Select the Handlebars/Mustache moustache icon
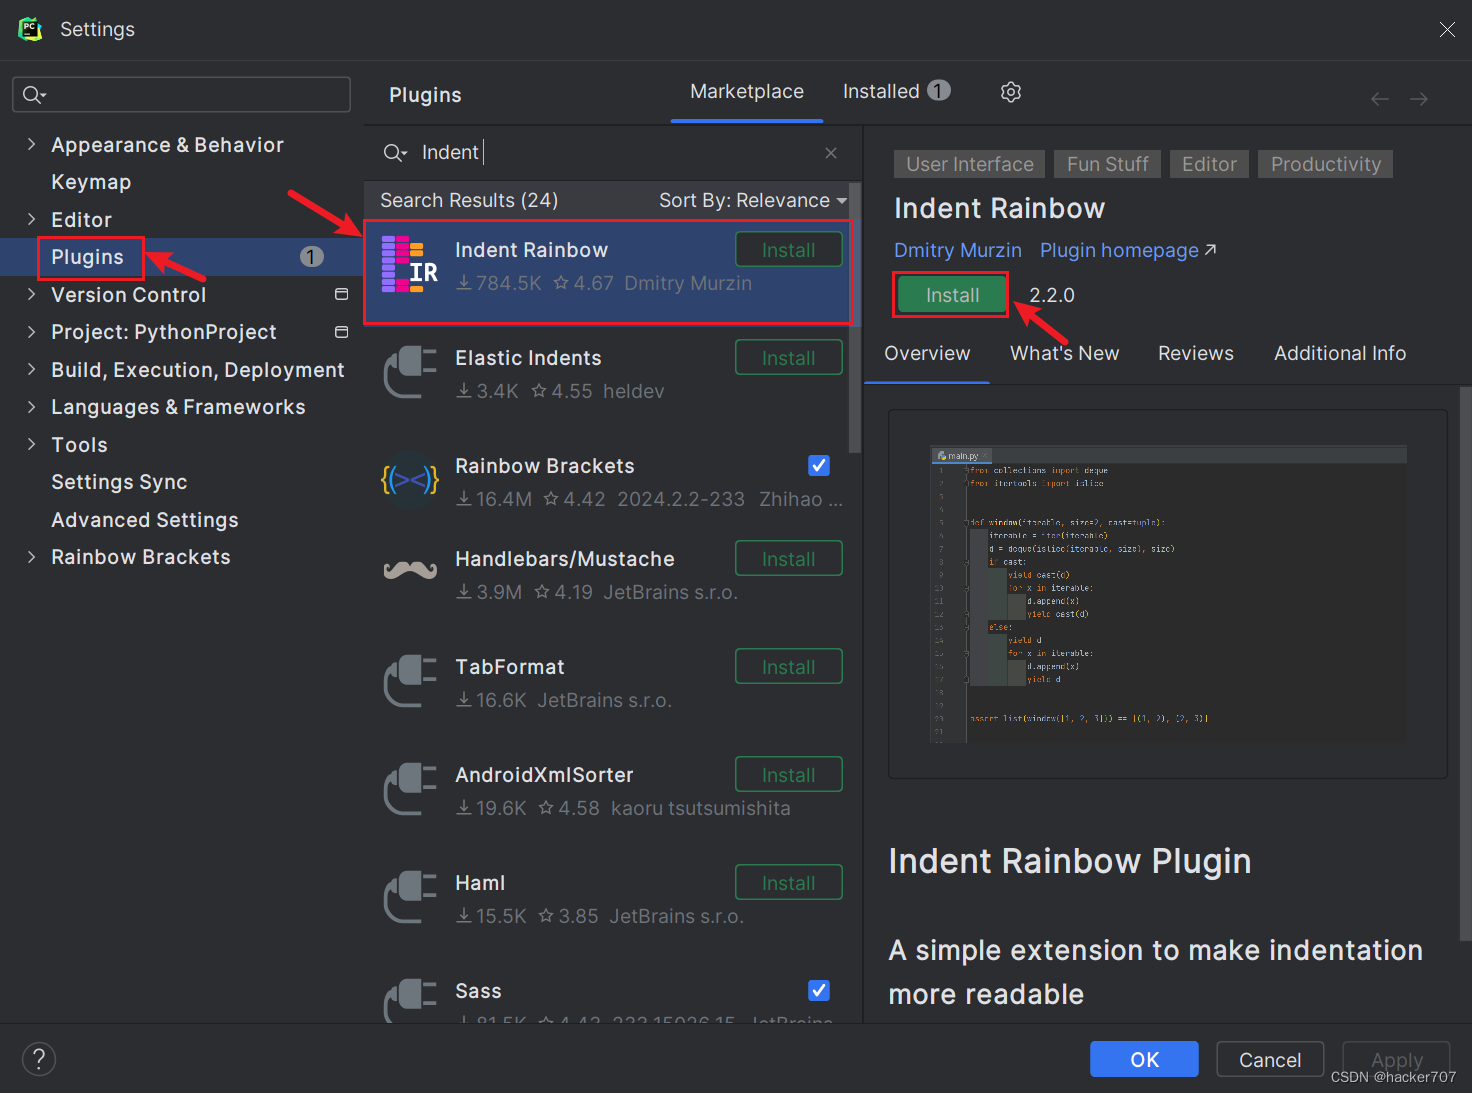Screen dimensions: 1472x1093 tap(410, 570)
